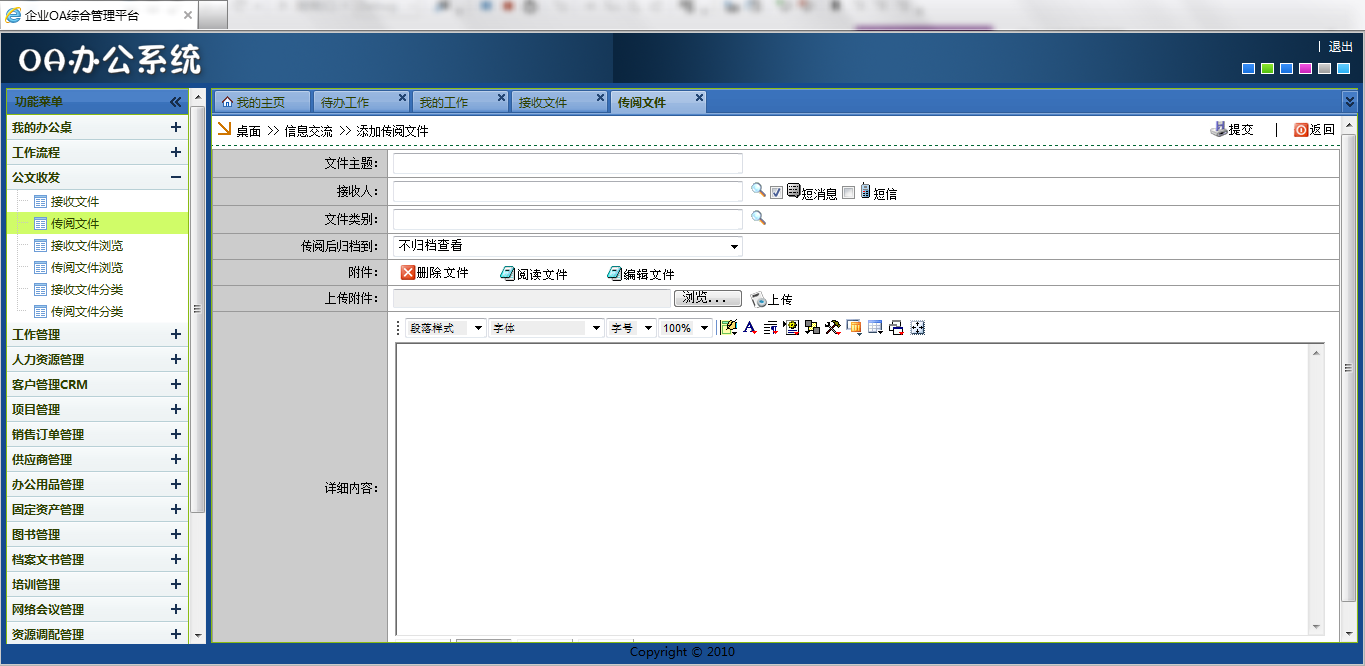The width and height of the screenshot is (1365, 666).
Task: Click the home icon on 我的主页 tab
Action: tap(227, 102)
